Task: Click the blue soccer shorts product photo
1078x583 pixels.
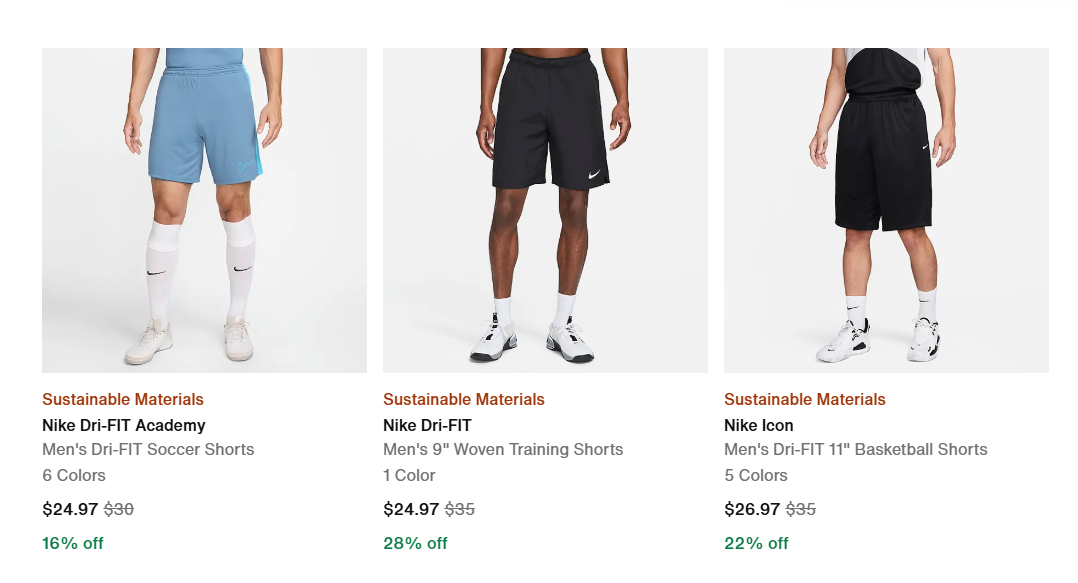Action: coord(203,210)
